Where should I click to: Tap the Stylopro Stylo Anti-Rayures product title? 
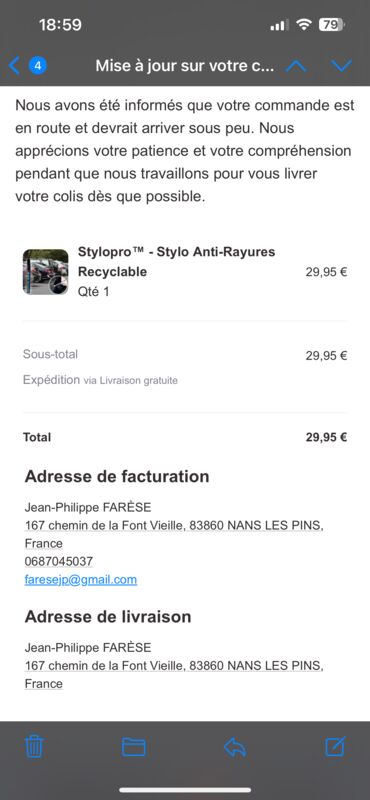coord(176,262)
